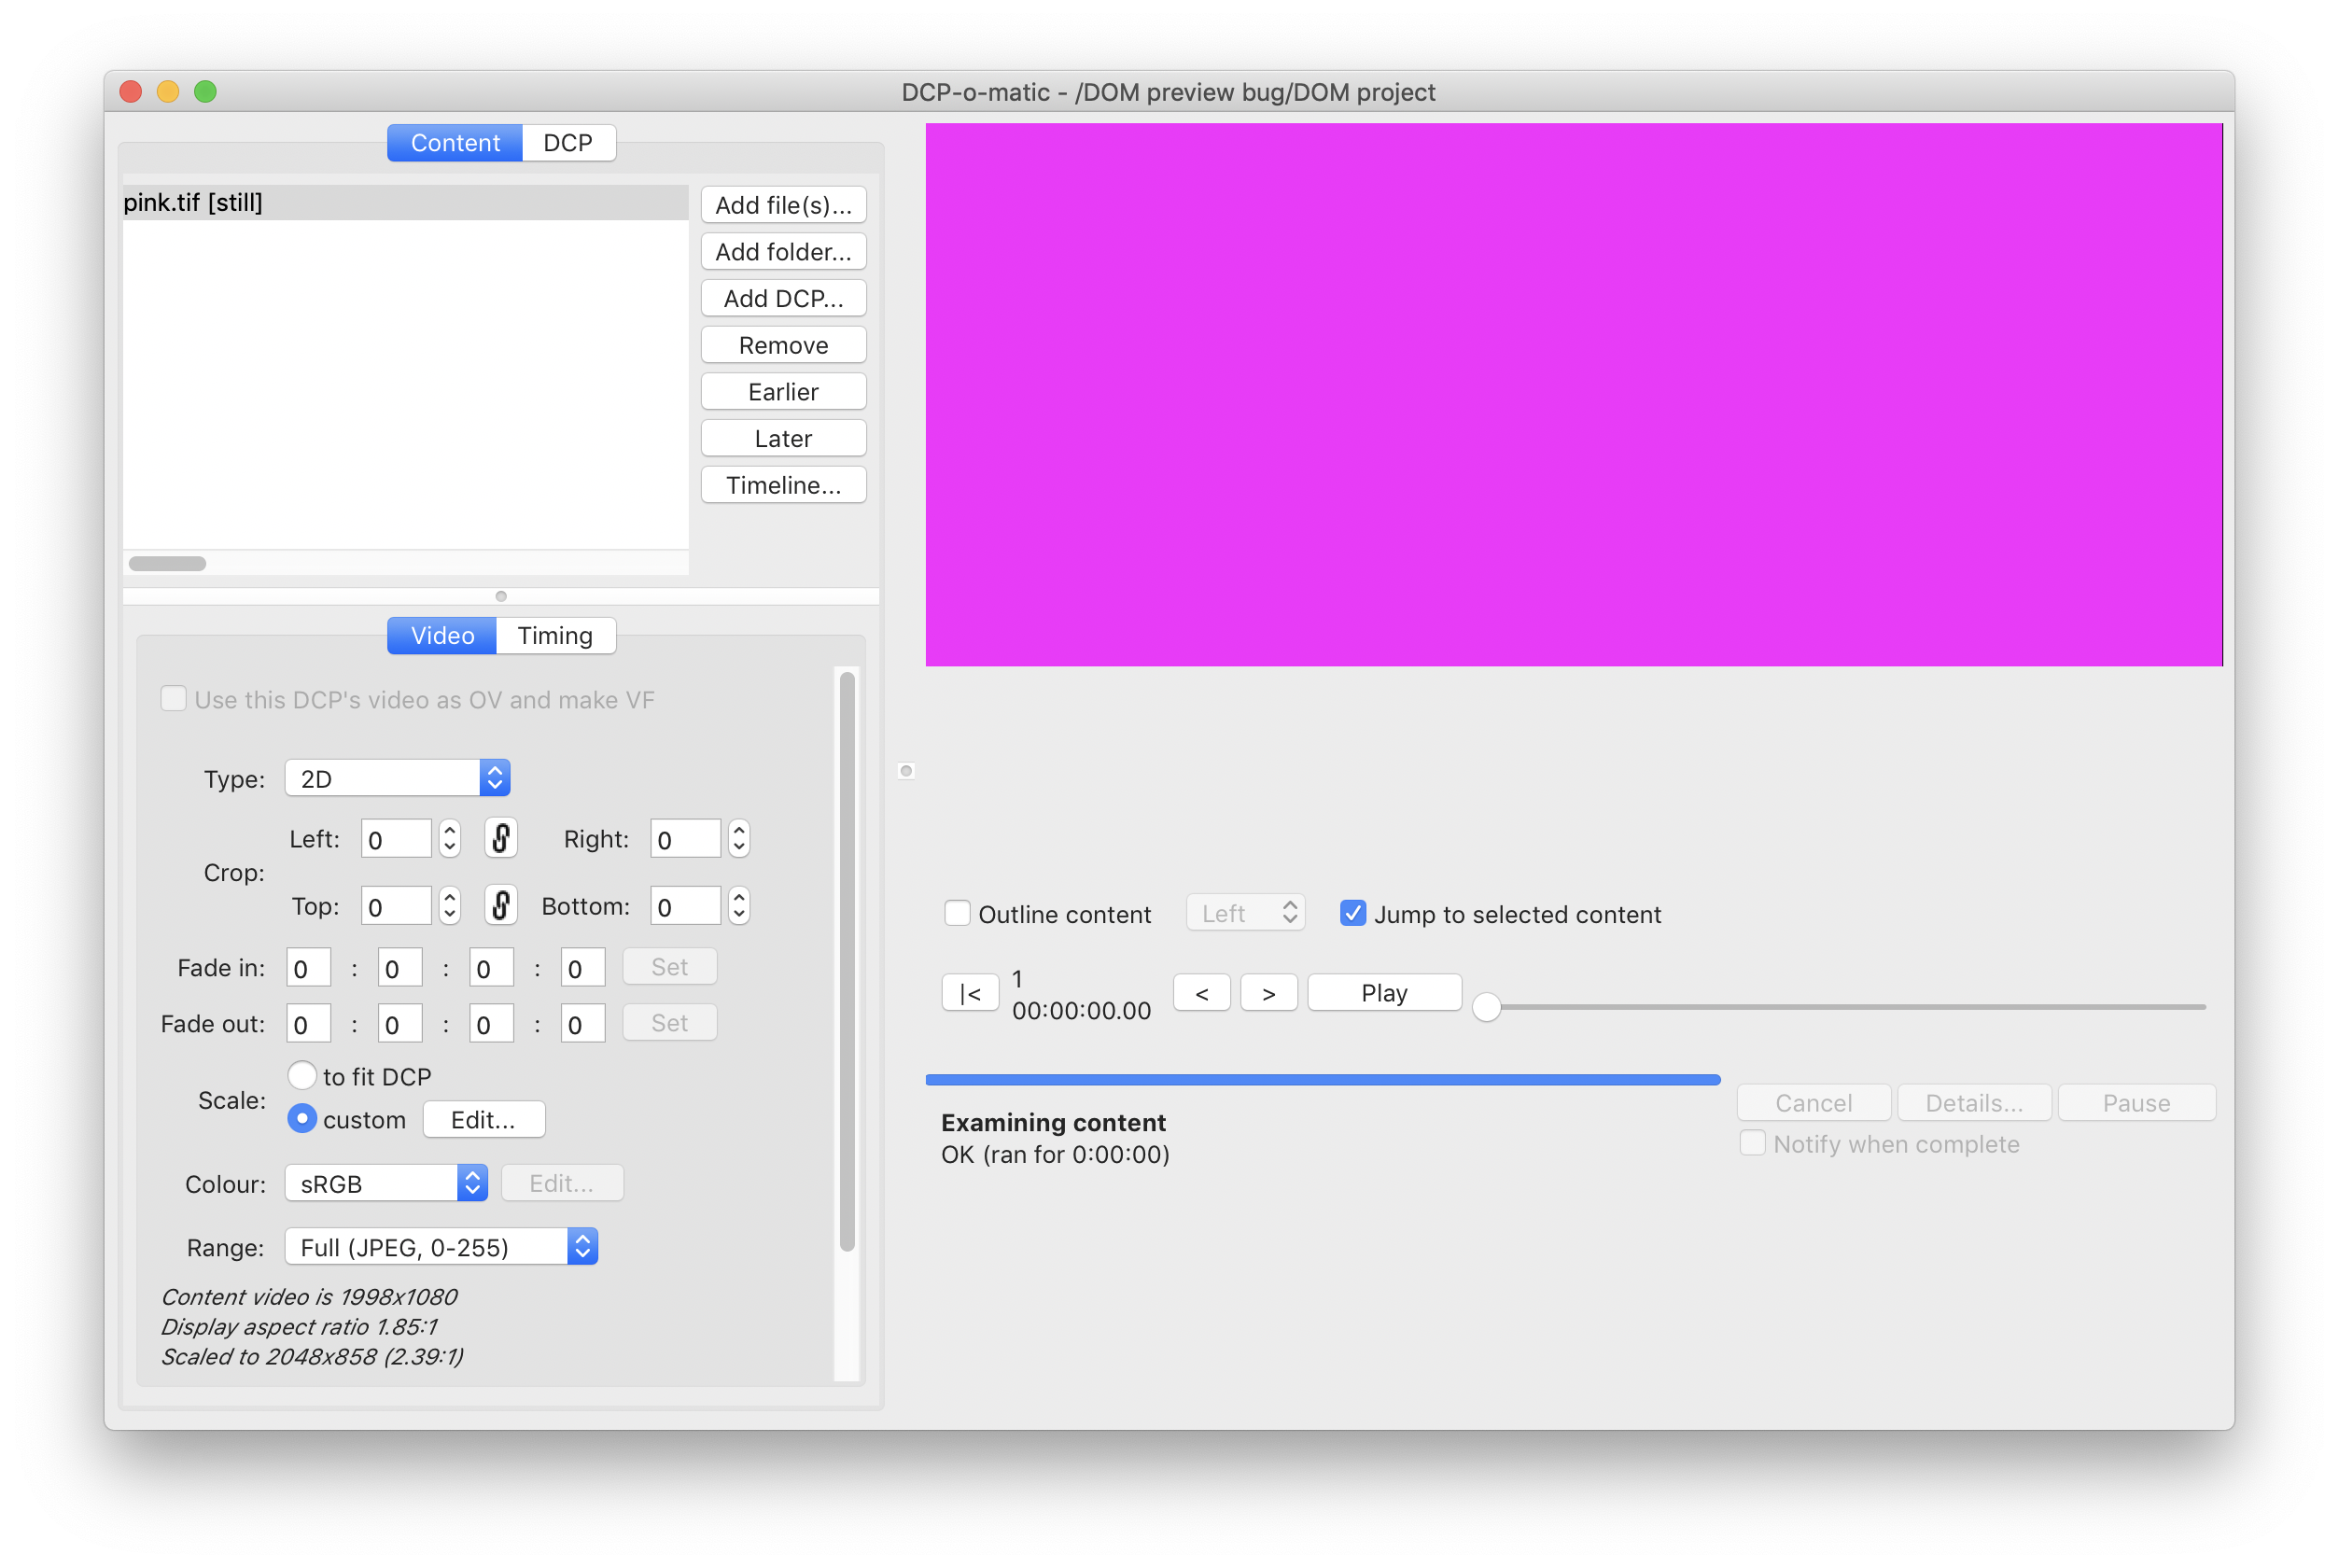This screenshot has width=2339, height=1568.
Task: Jump to start with |< button
Action: [x=969, y=993]
